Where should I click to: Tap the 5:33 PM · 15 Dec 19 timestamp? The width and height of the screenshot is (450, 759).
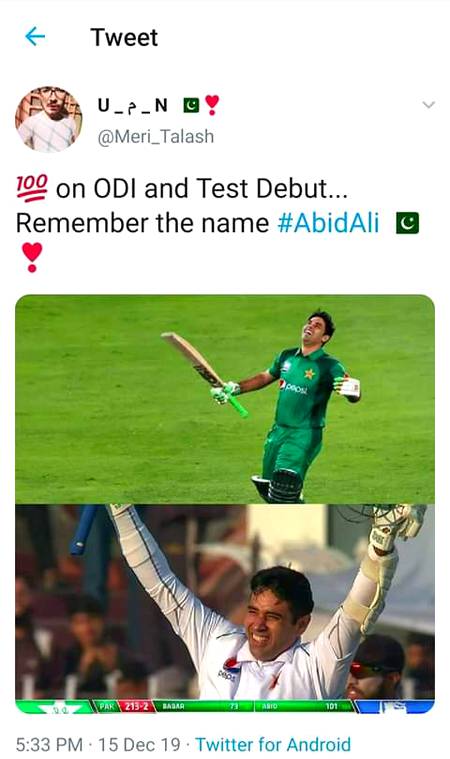click(x=98, y=744)
